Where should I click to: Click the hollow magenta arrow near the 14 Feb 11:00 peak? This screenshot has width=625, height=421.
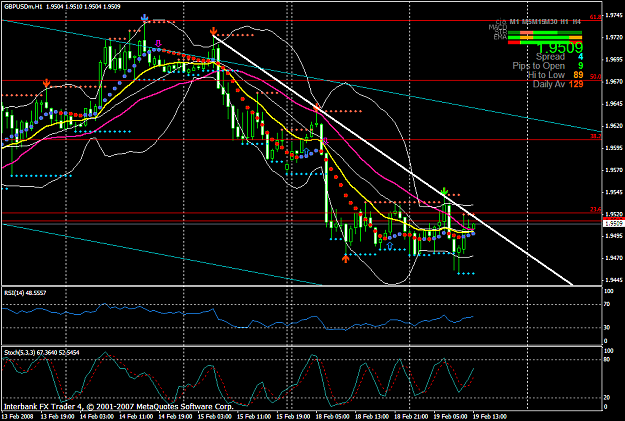pyautogui.click(x=158, y=43)
